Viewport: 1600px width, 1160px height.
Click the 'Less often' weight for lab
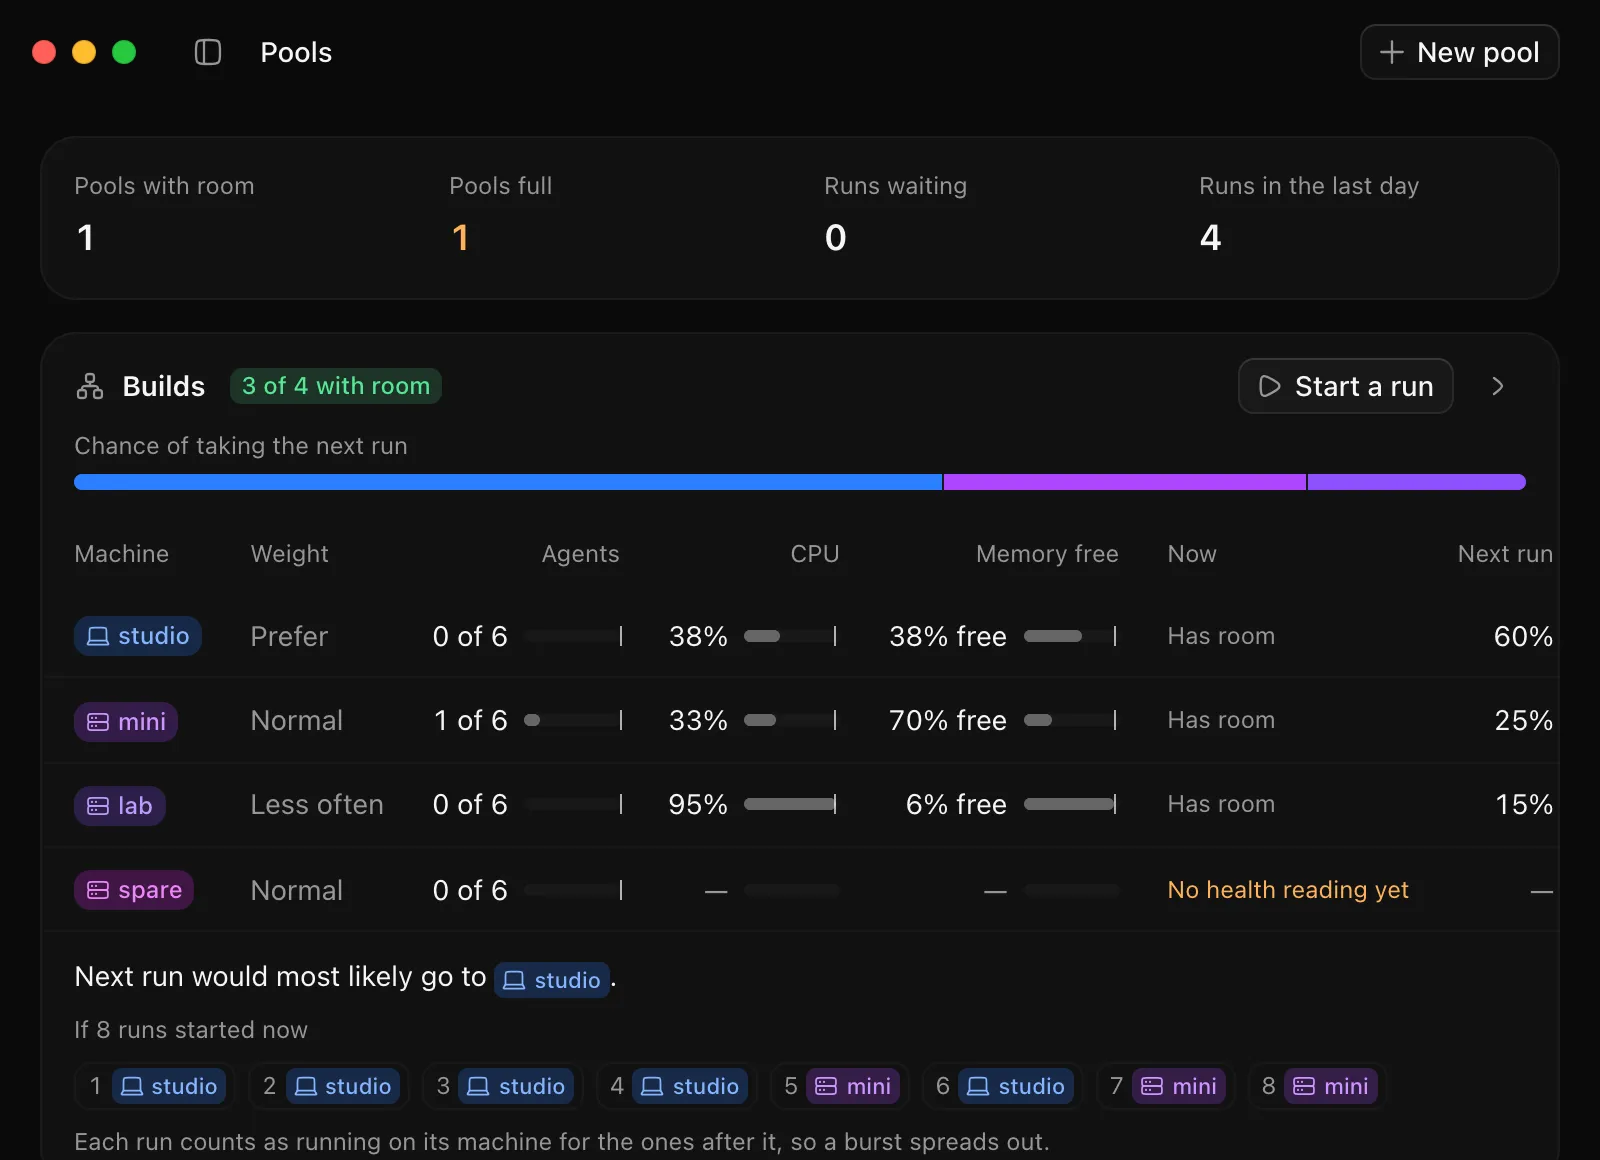pyautogui.click(x=317, y=805)
